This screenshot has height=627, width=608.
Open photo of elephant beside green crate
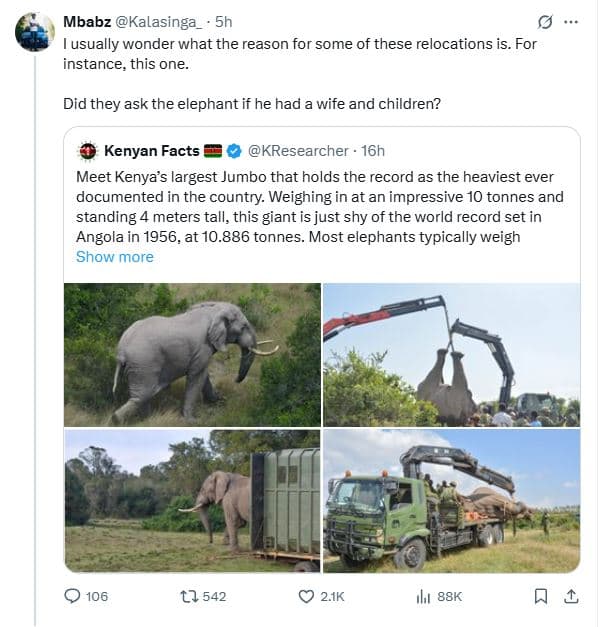(x=192, y=501)
